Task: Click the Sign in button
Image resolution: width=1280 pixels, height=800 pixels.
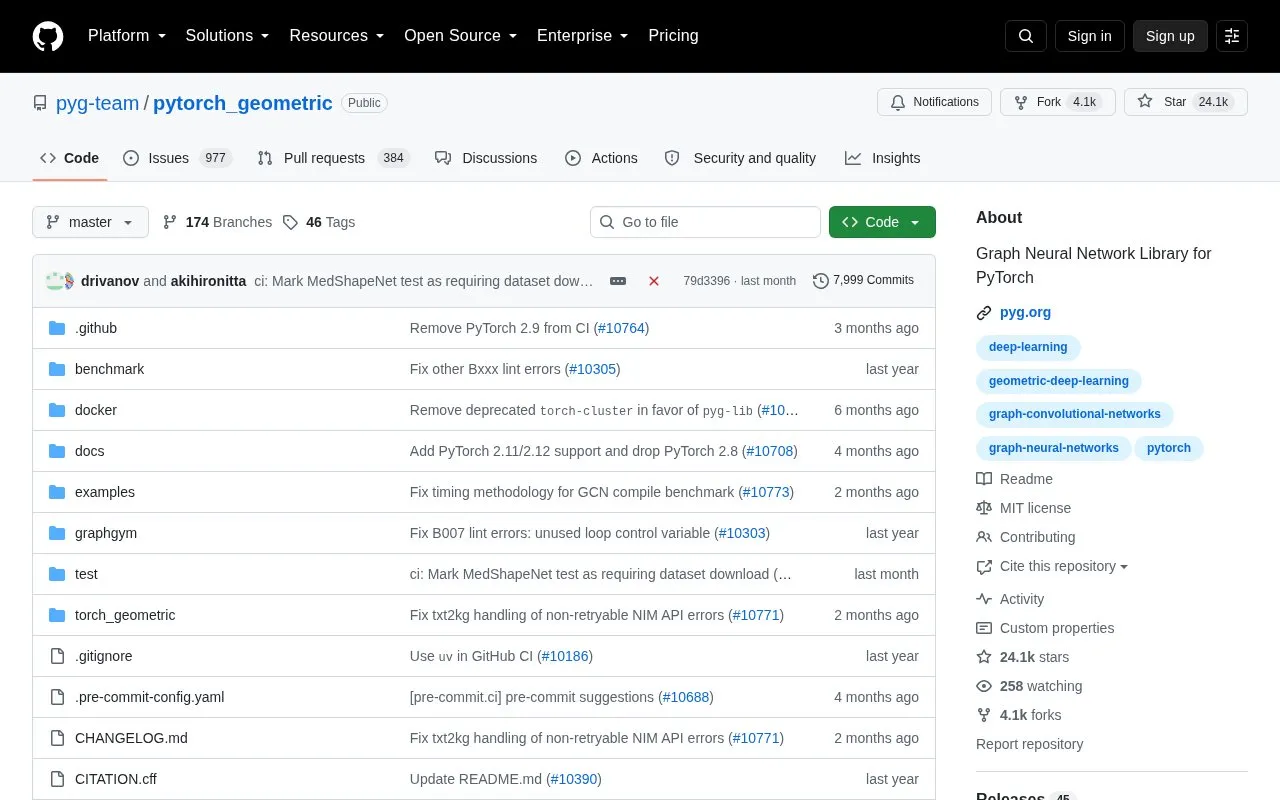Action: (1089, 36)
